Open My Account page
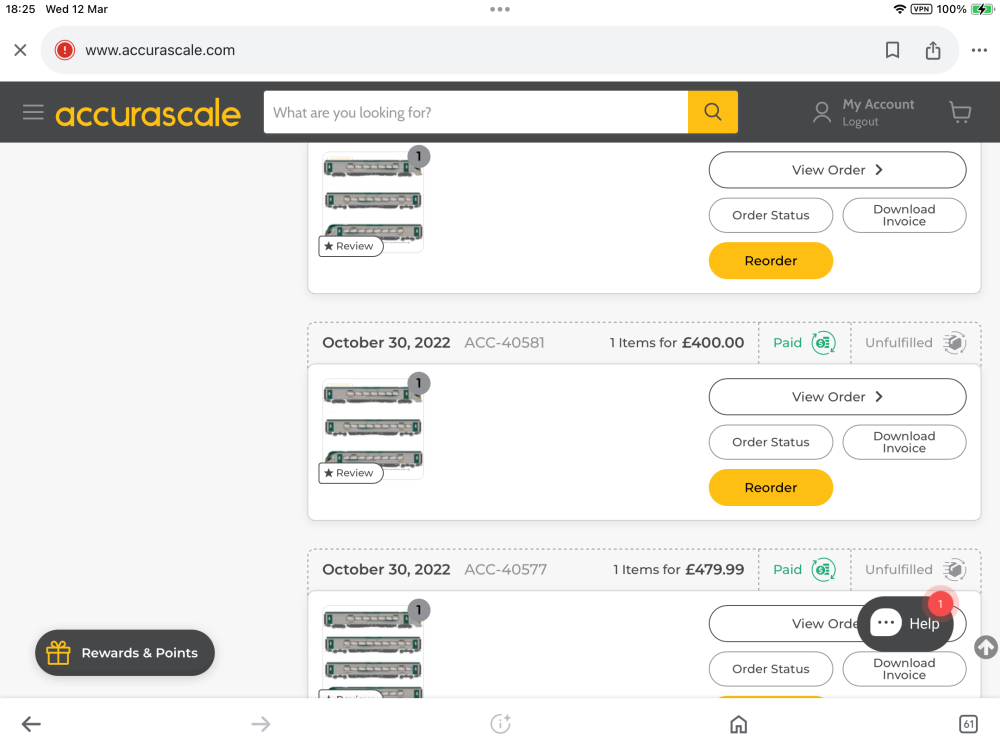Image resolution: width=1000 pixels, height=750 pixels. (877, 104)
